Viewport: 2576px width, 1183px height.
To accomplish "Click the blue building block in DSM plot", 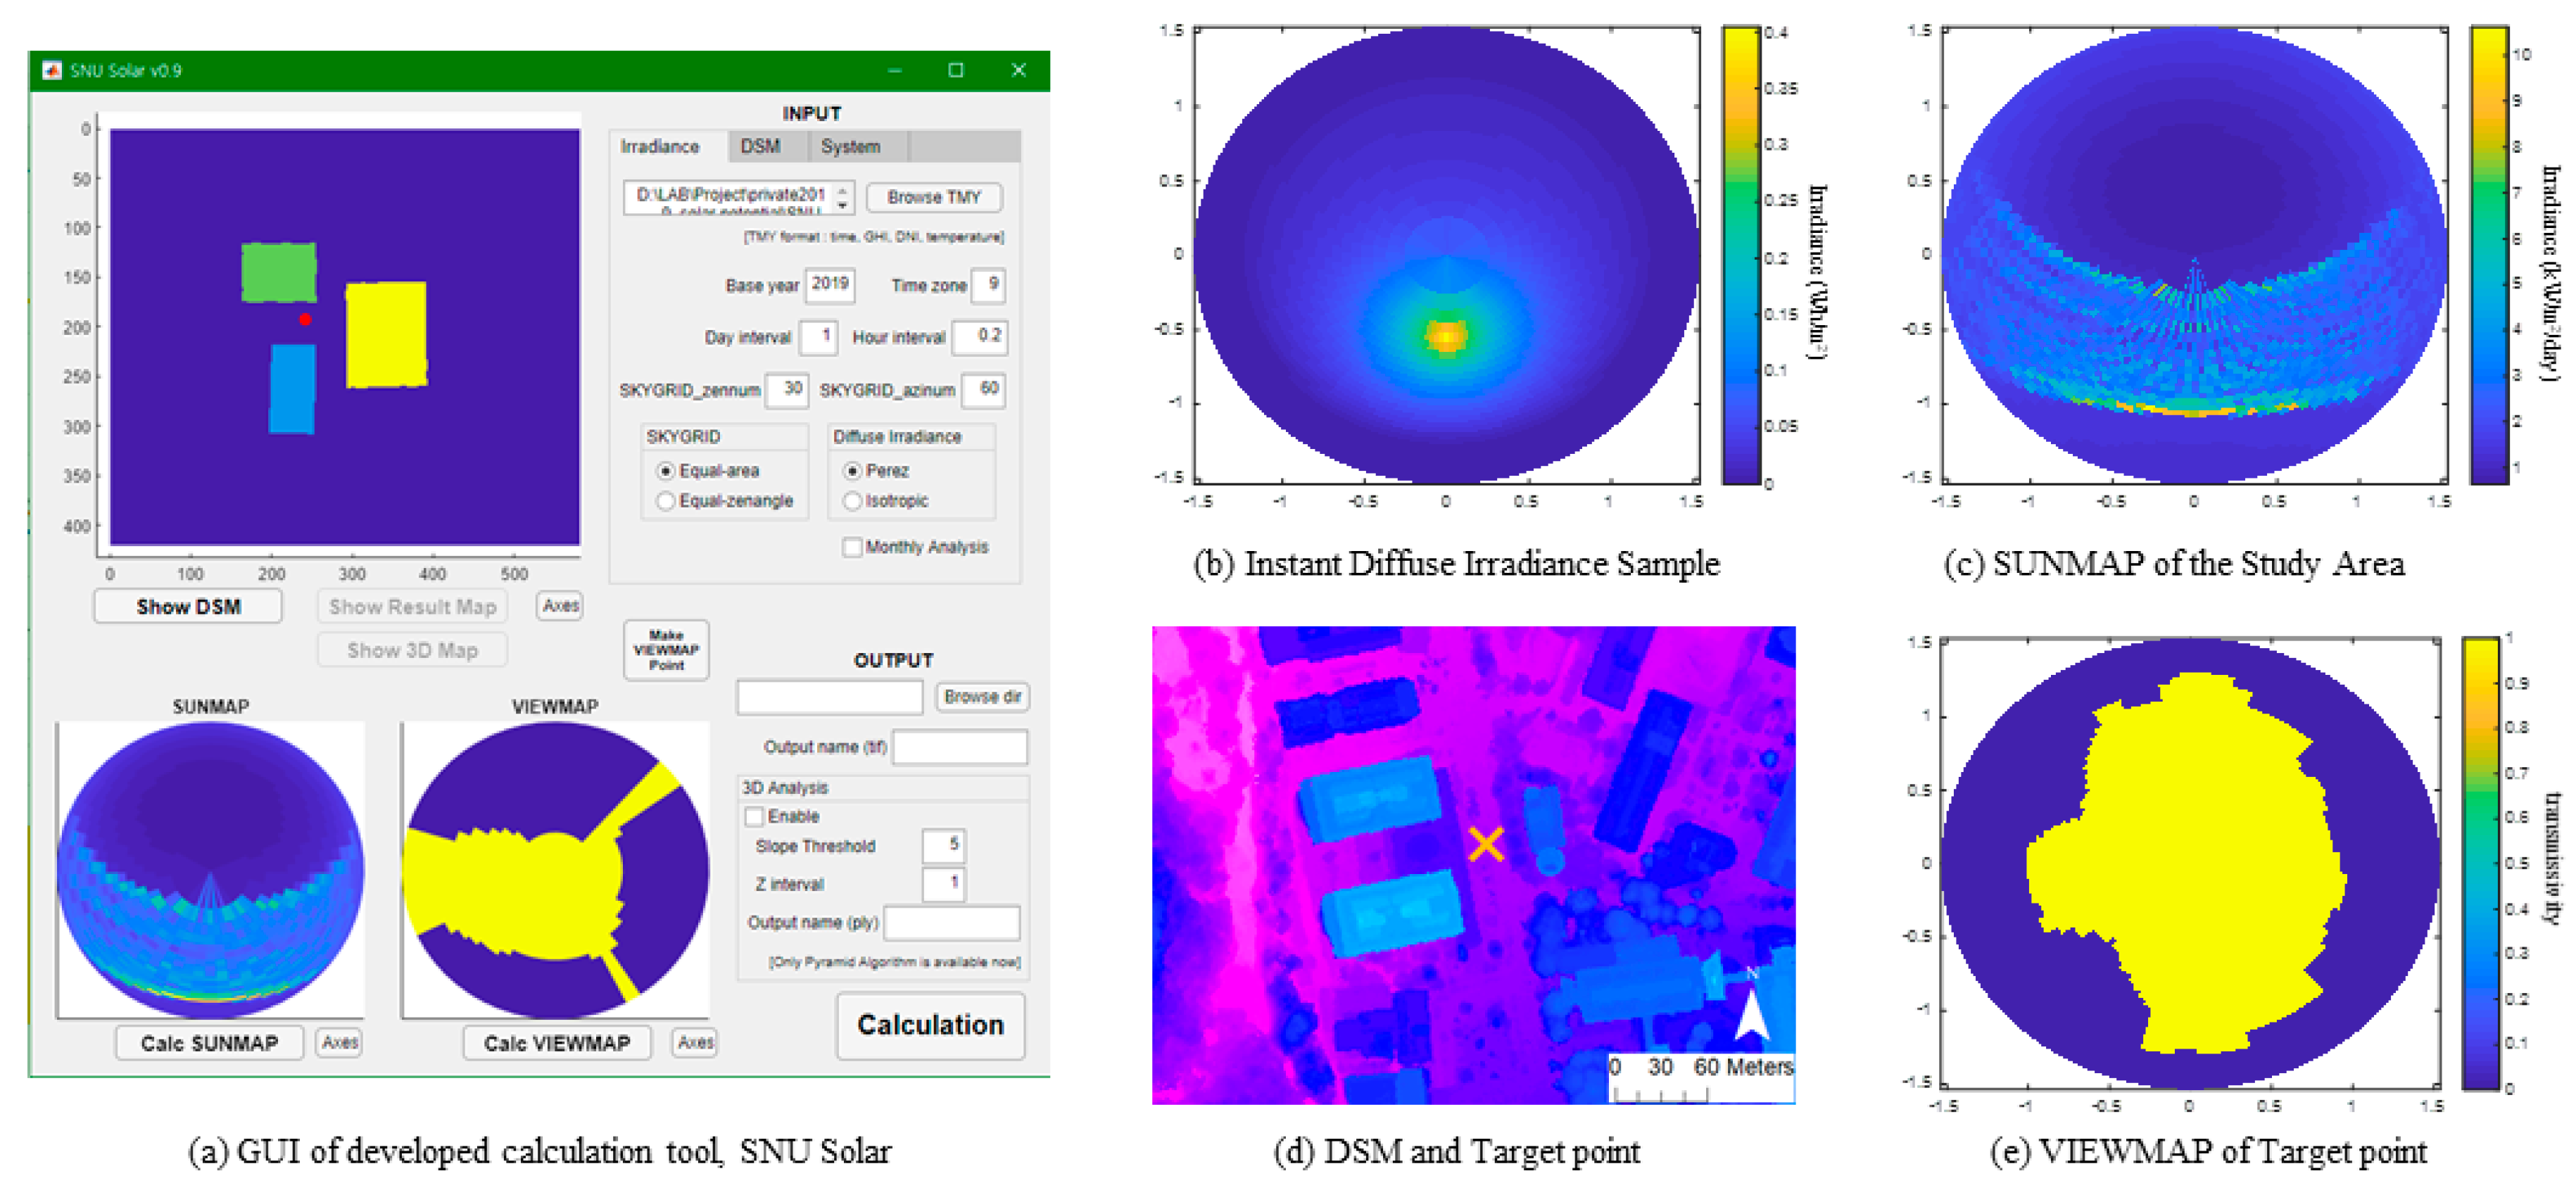I will [x=292, y=389].
